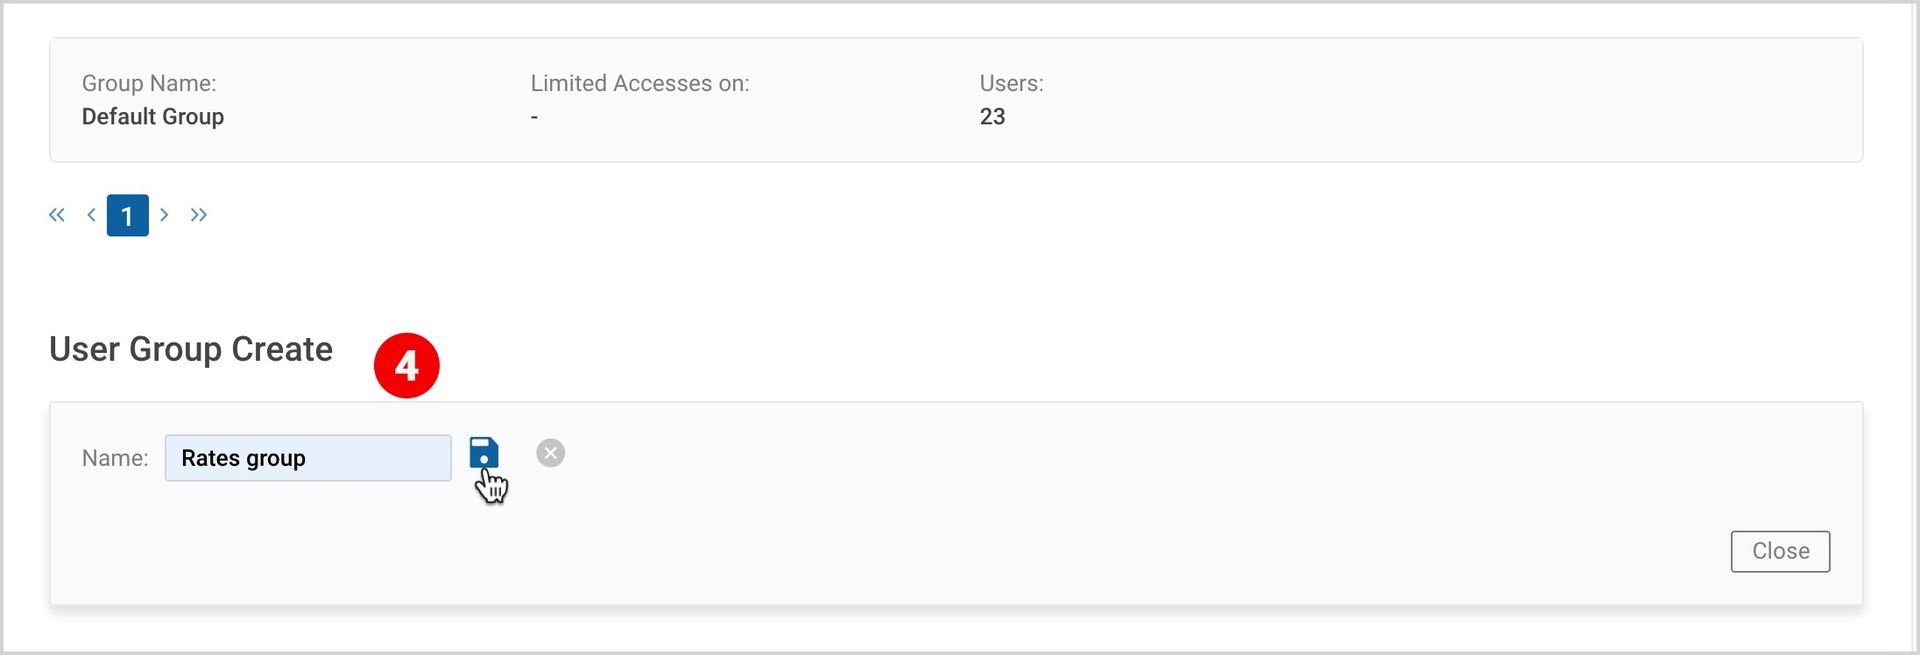This screenshot has width=1920, height=655.
Task: Go to next page with single-right chevron
Action: [x=164, y=215]
